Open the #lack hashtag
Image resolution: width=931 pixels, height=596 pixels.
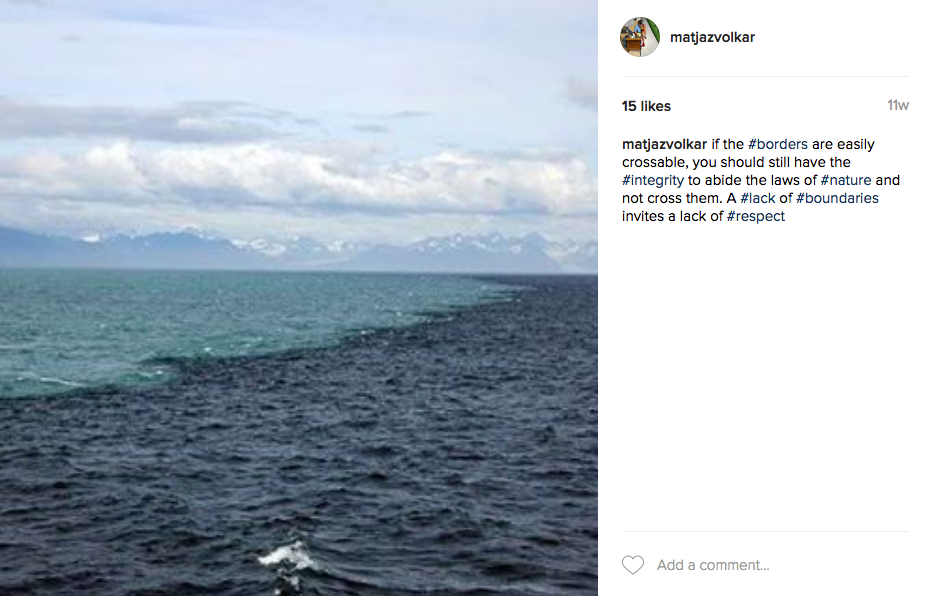coord(758,198)
